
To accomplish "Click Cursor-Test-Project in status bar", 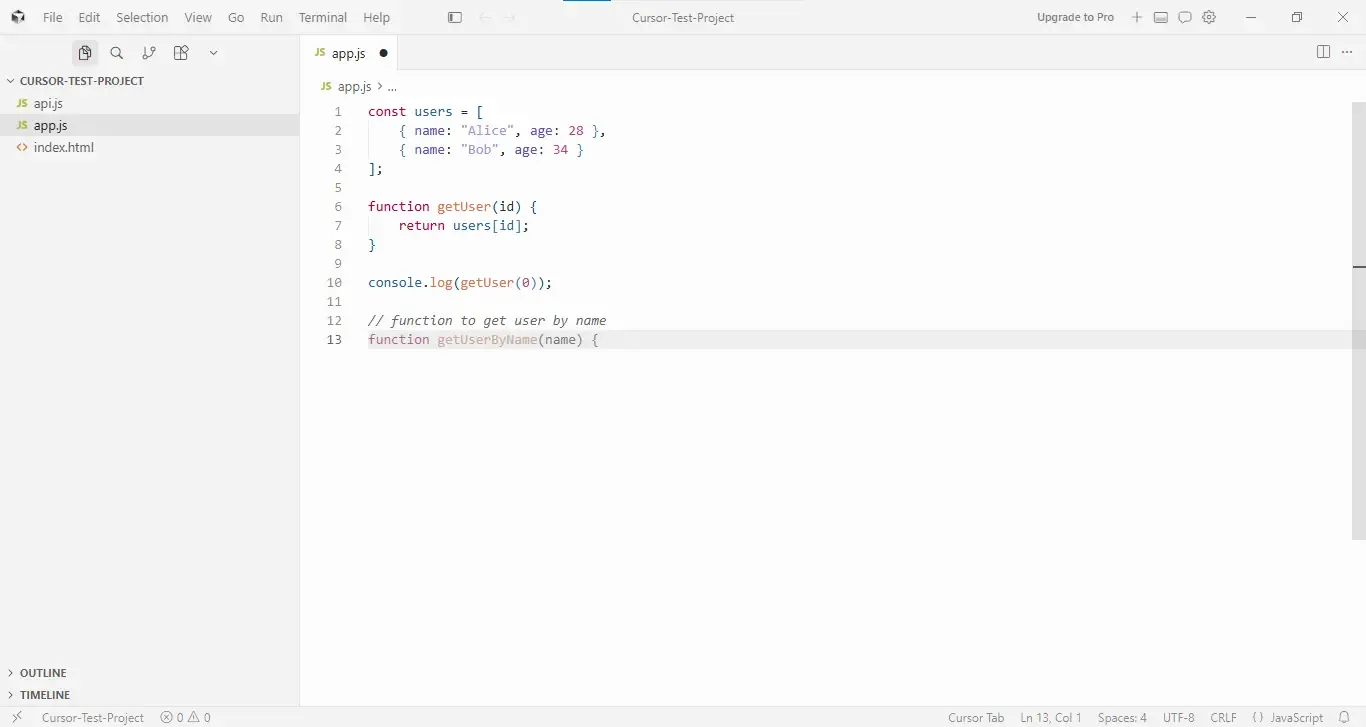I will (93, 717).
